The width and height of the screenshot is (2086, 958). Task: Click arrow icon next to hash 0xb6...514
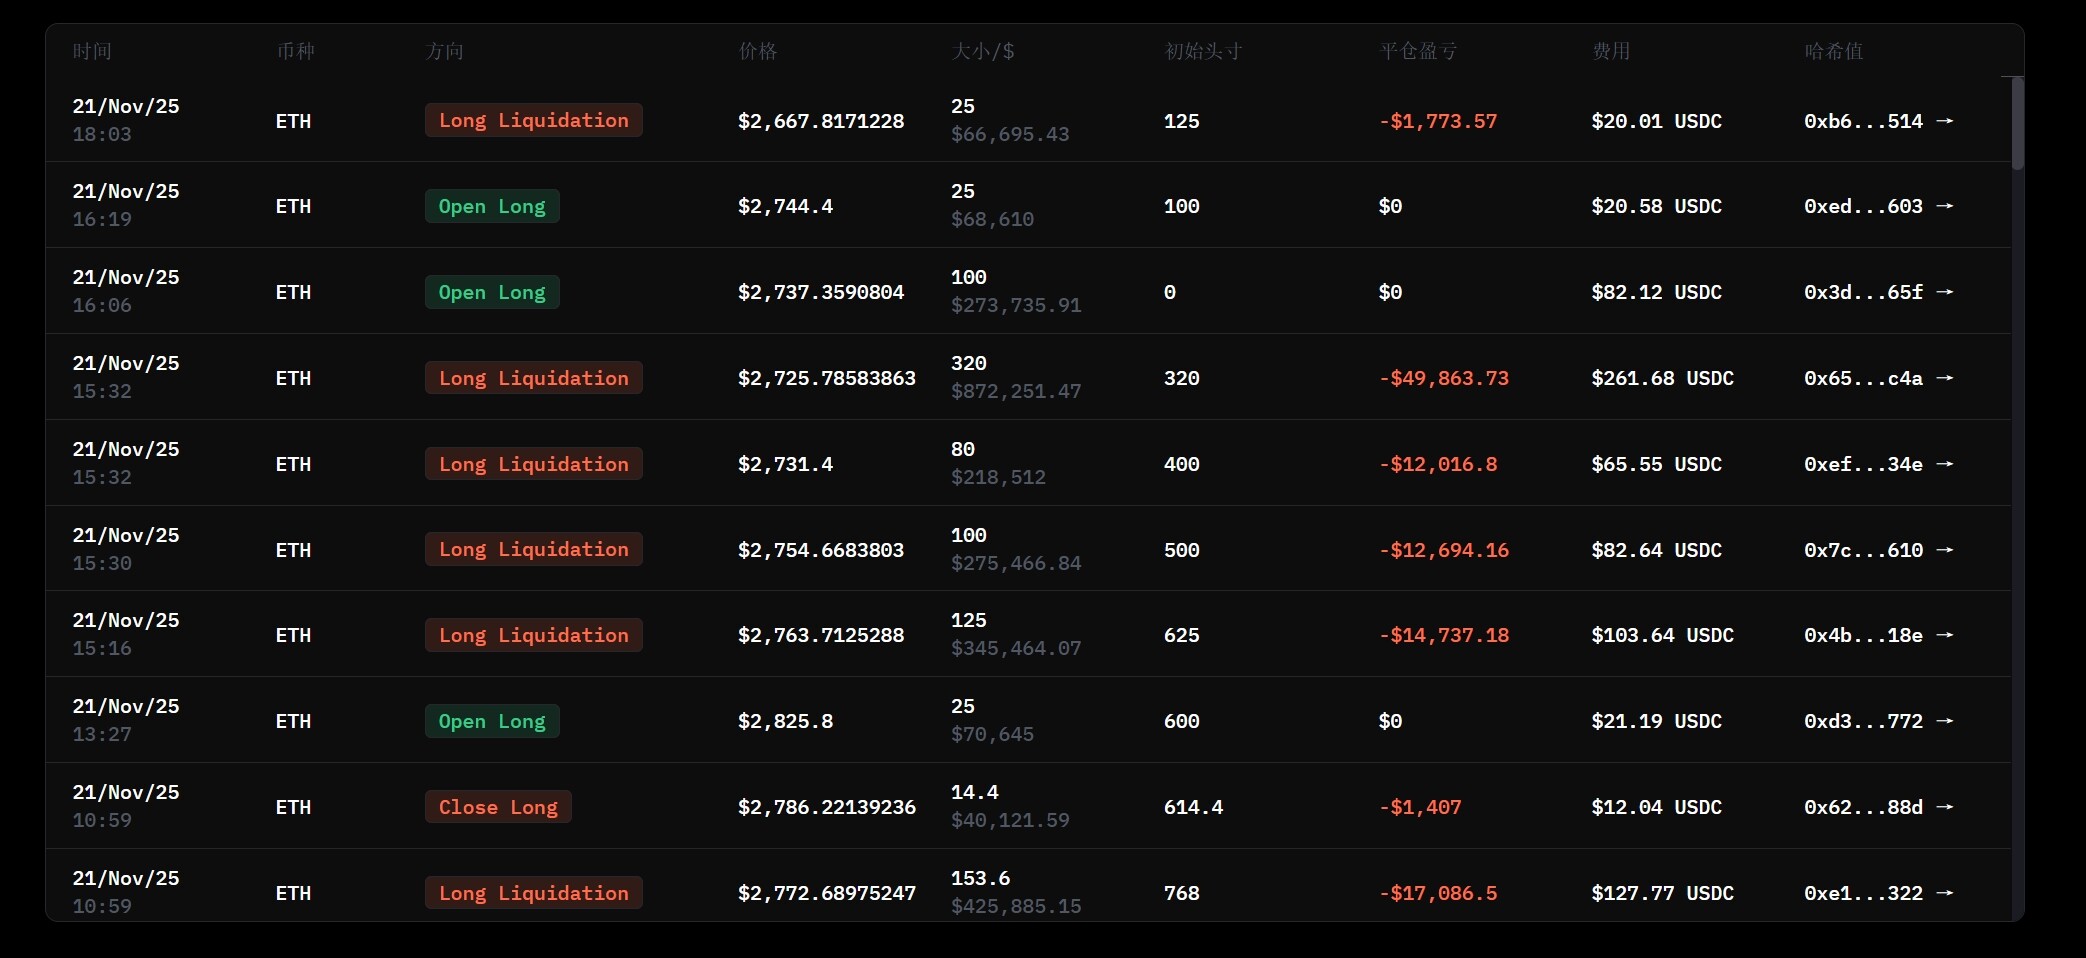click(1944, 121)
